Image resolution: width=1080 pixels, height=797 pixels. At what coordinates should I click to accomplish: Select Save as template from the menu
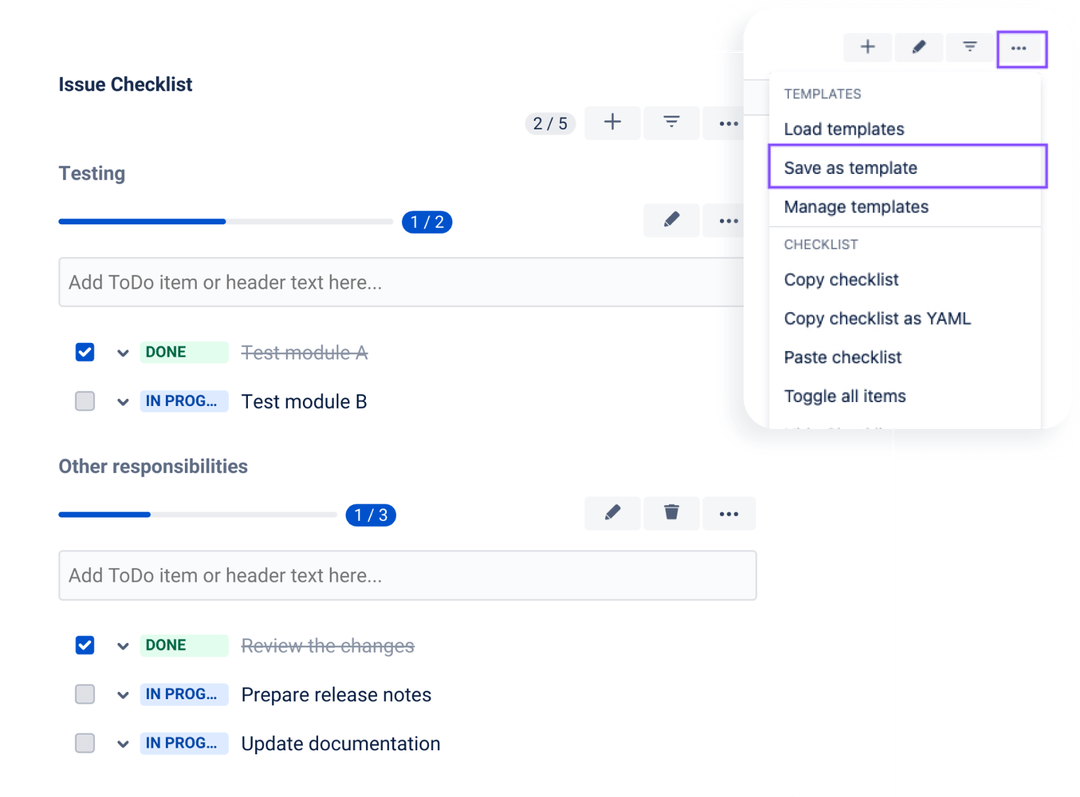850,167
